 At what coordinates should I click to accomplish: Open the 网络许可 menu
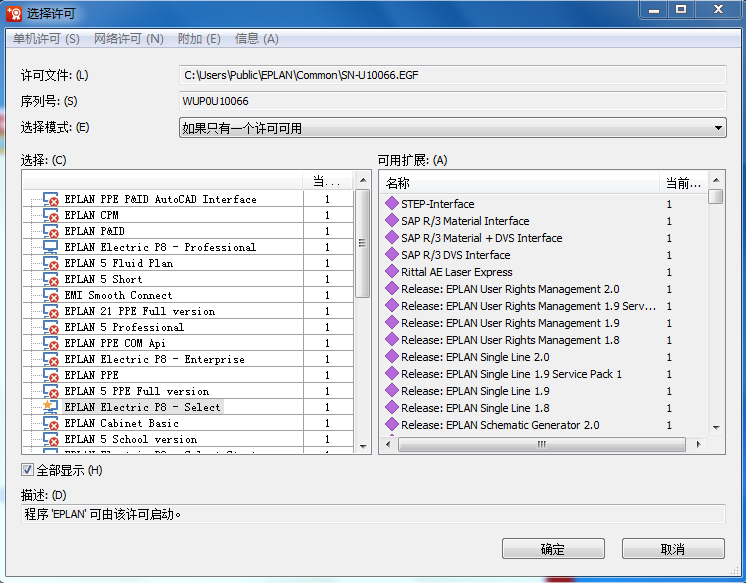click(x=128, y=39)
